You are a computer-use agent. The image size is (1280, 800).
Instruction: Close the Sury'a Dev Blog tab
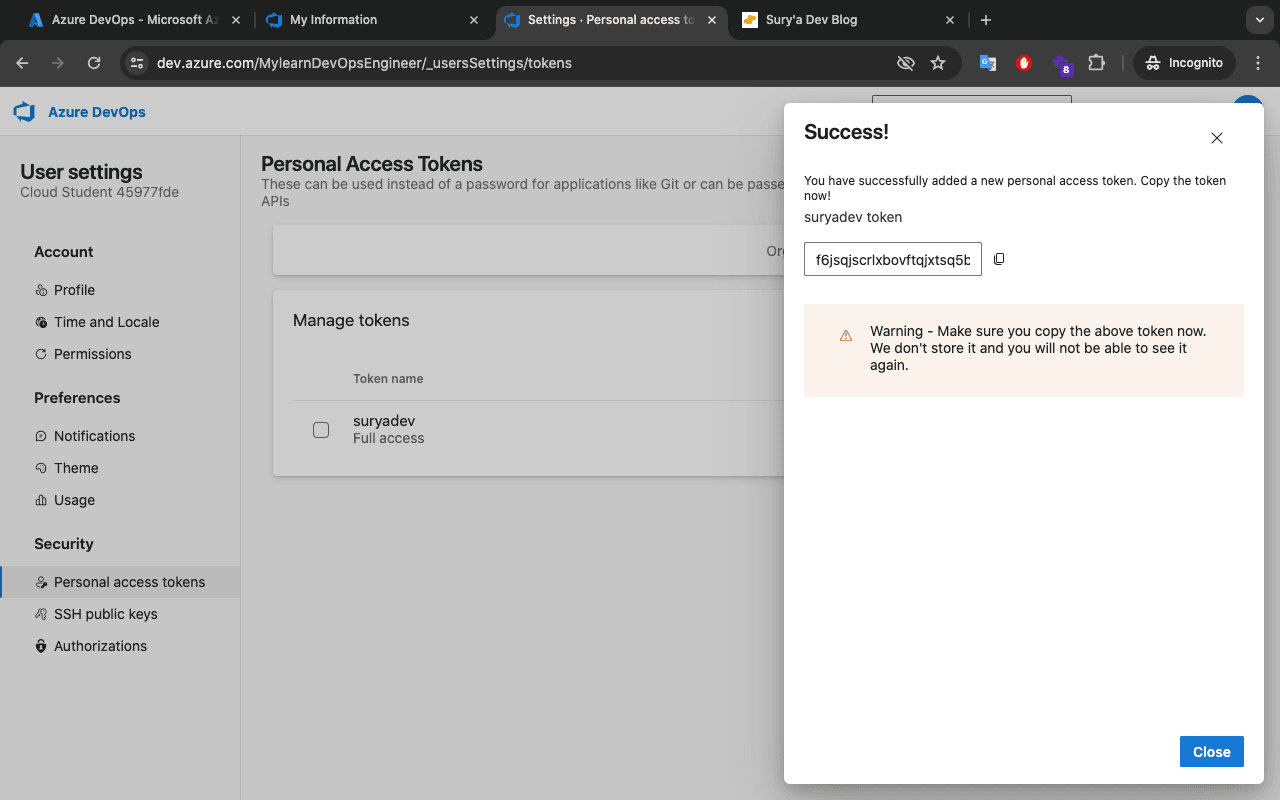950,20
